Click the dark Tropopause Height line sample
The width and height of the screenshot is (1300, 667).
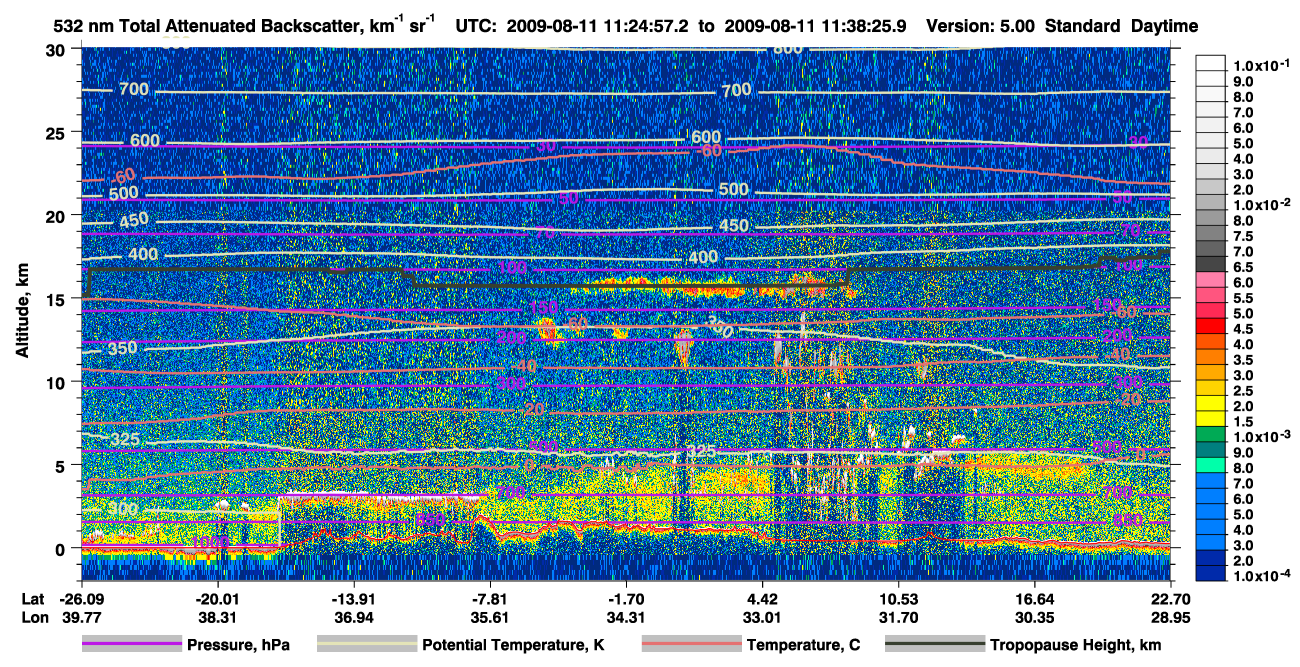934,645
